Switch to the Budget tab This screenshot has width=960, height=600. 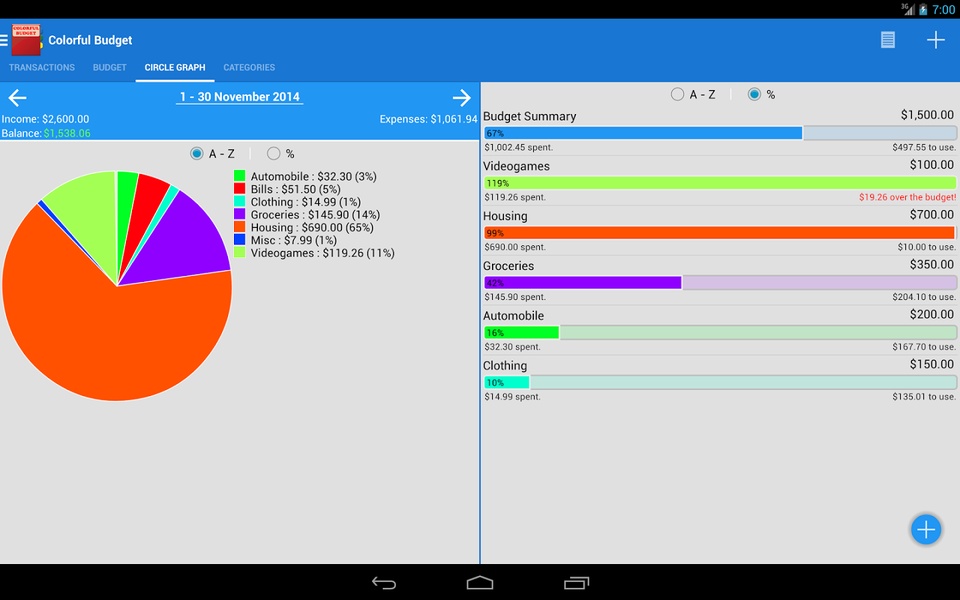(x=110, y=67)
